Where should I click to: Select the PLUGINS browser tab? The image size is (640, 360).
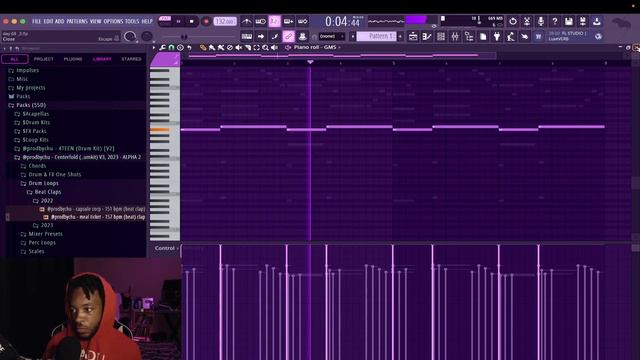[73, 59]
